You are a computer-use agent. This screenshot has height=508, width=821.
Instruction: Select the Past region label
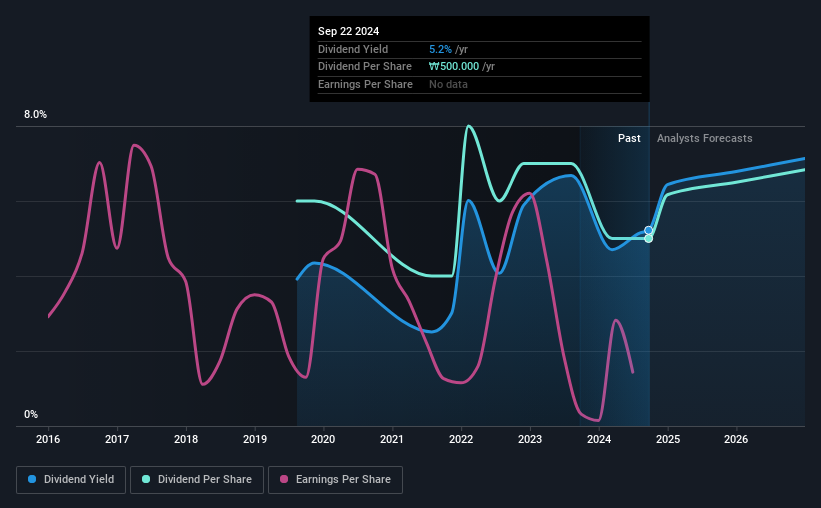(x=629, y=138)
